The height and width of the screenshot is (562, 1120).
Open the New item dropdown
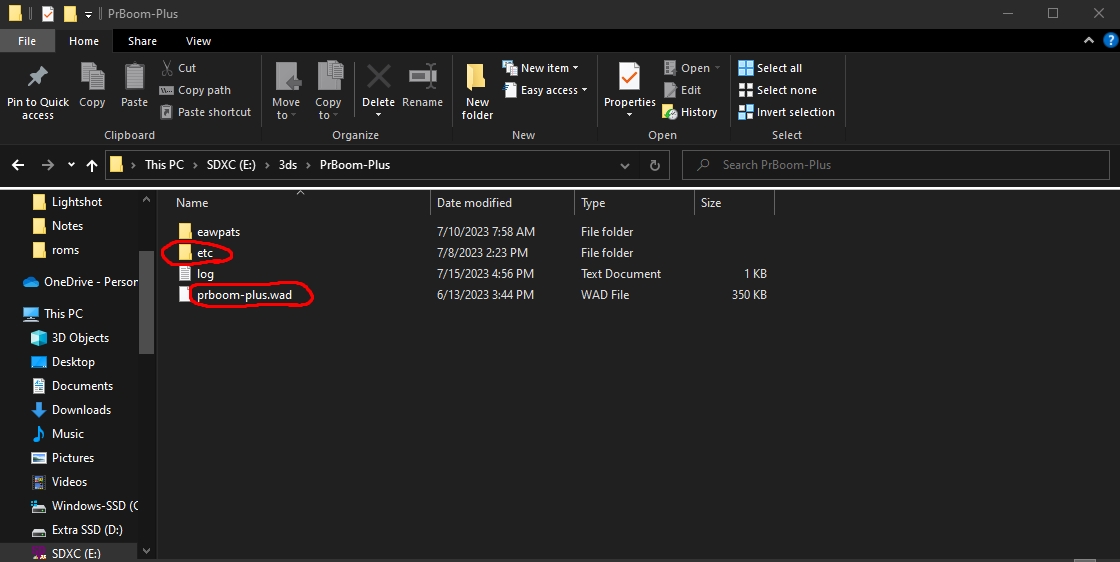point(541,68)
